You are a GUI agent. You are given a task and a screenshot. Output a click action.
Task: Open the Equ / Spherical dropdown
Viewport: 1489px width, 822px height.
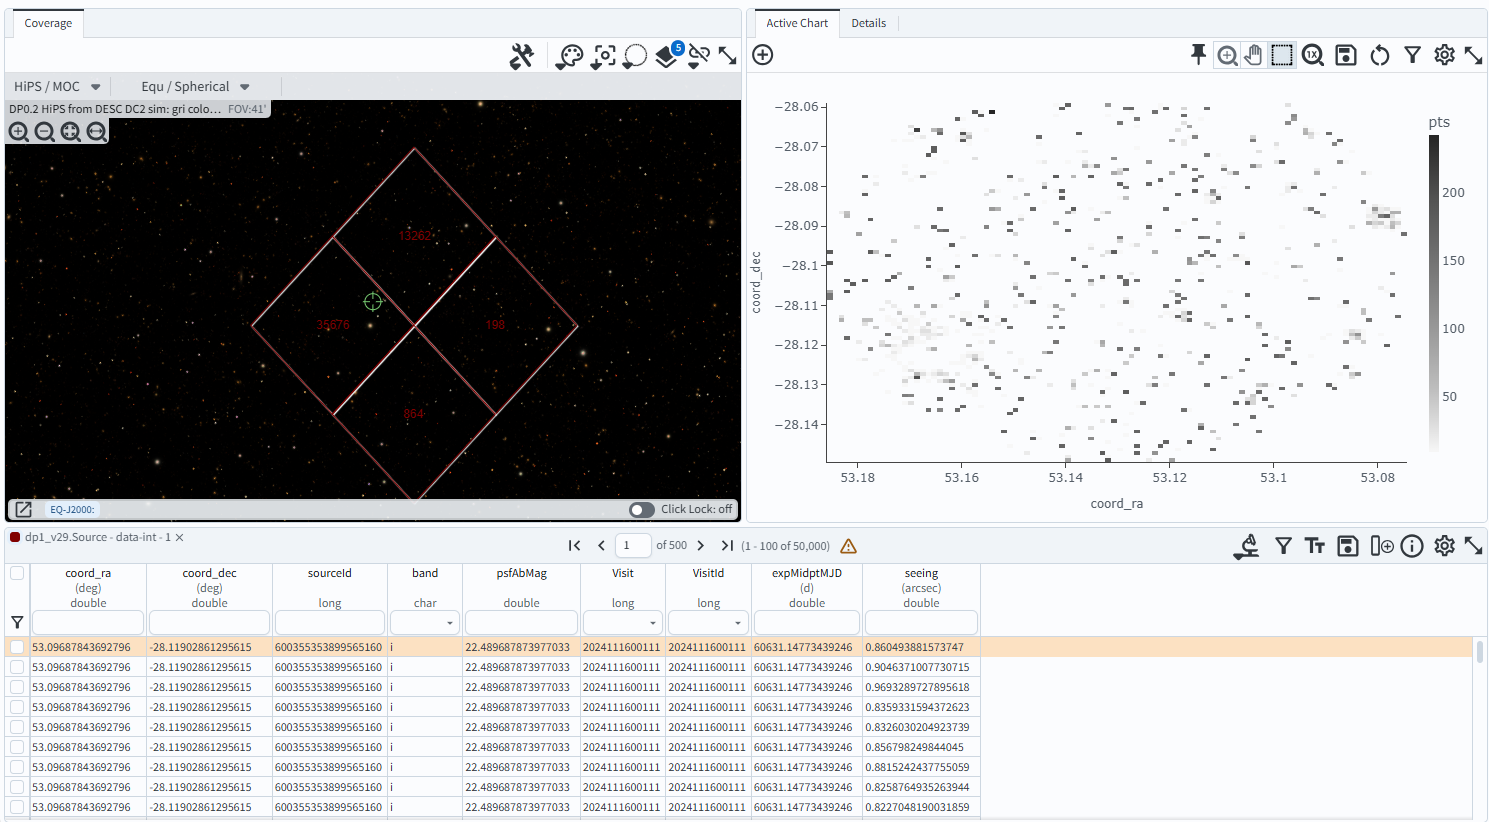[195, 87]
